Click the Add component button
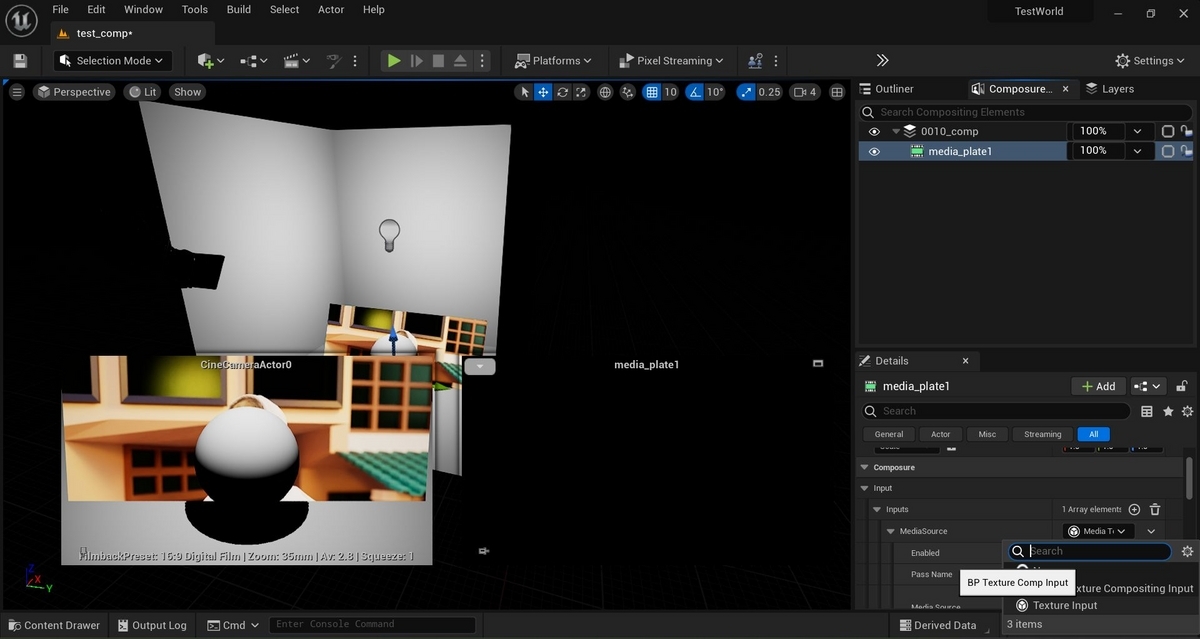1200x639 pixels. pos(1096,386)
